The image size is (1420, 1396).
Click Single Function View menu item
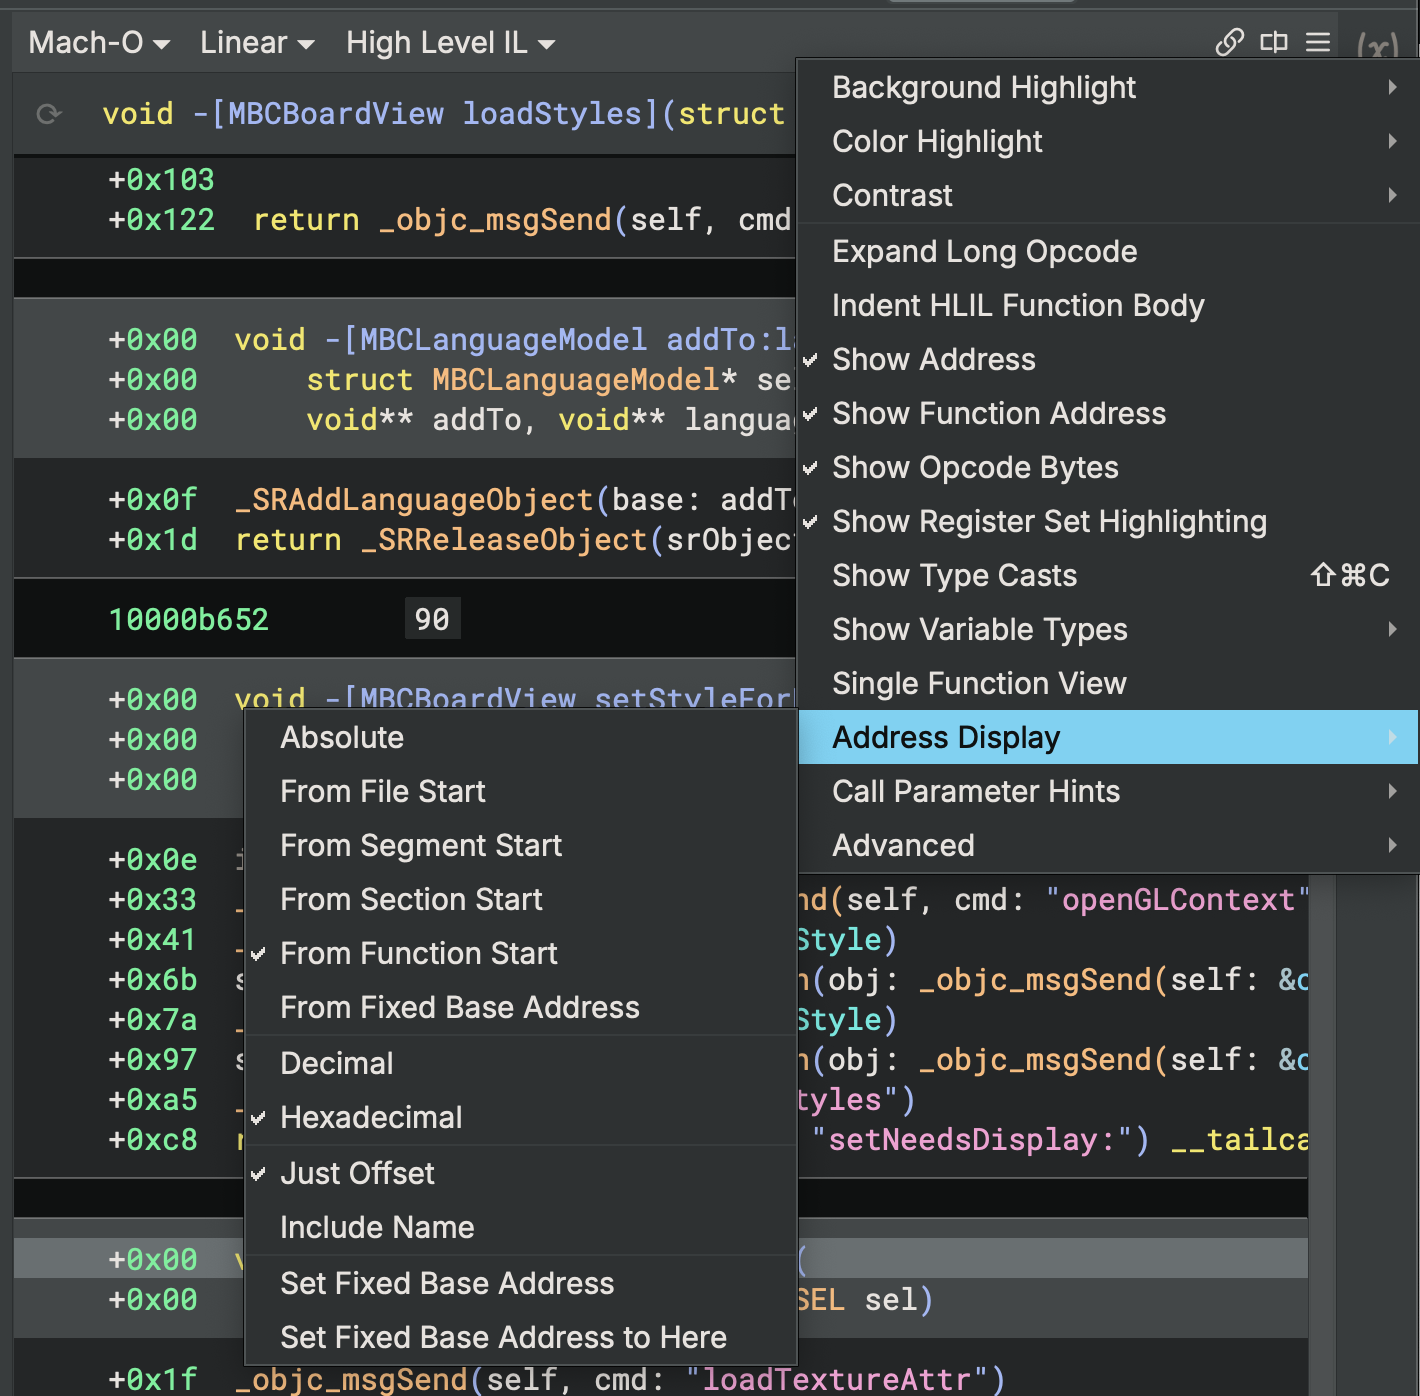click(x=1109, y=684)
